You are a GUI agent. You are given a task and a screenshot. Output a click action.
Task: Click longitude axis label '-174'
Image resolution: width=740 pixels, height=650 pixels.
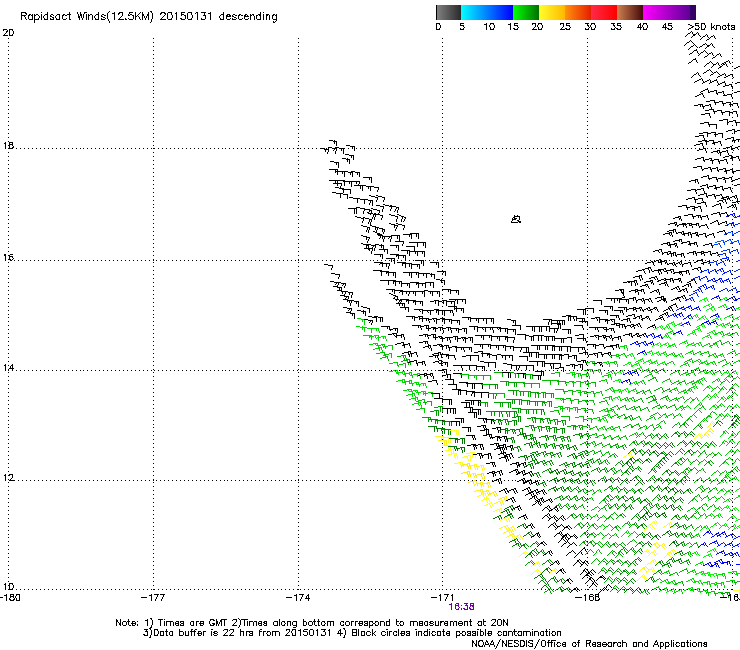[298, 598]
